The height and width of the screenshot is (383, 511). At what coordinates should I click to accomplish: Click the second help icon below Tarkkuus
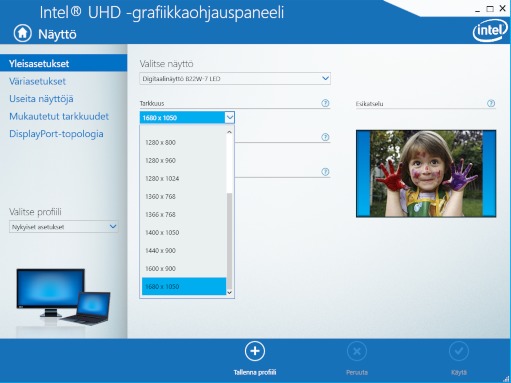pos(325,137)
